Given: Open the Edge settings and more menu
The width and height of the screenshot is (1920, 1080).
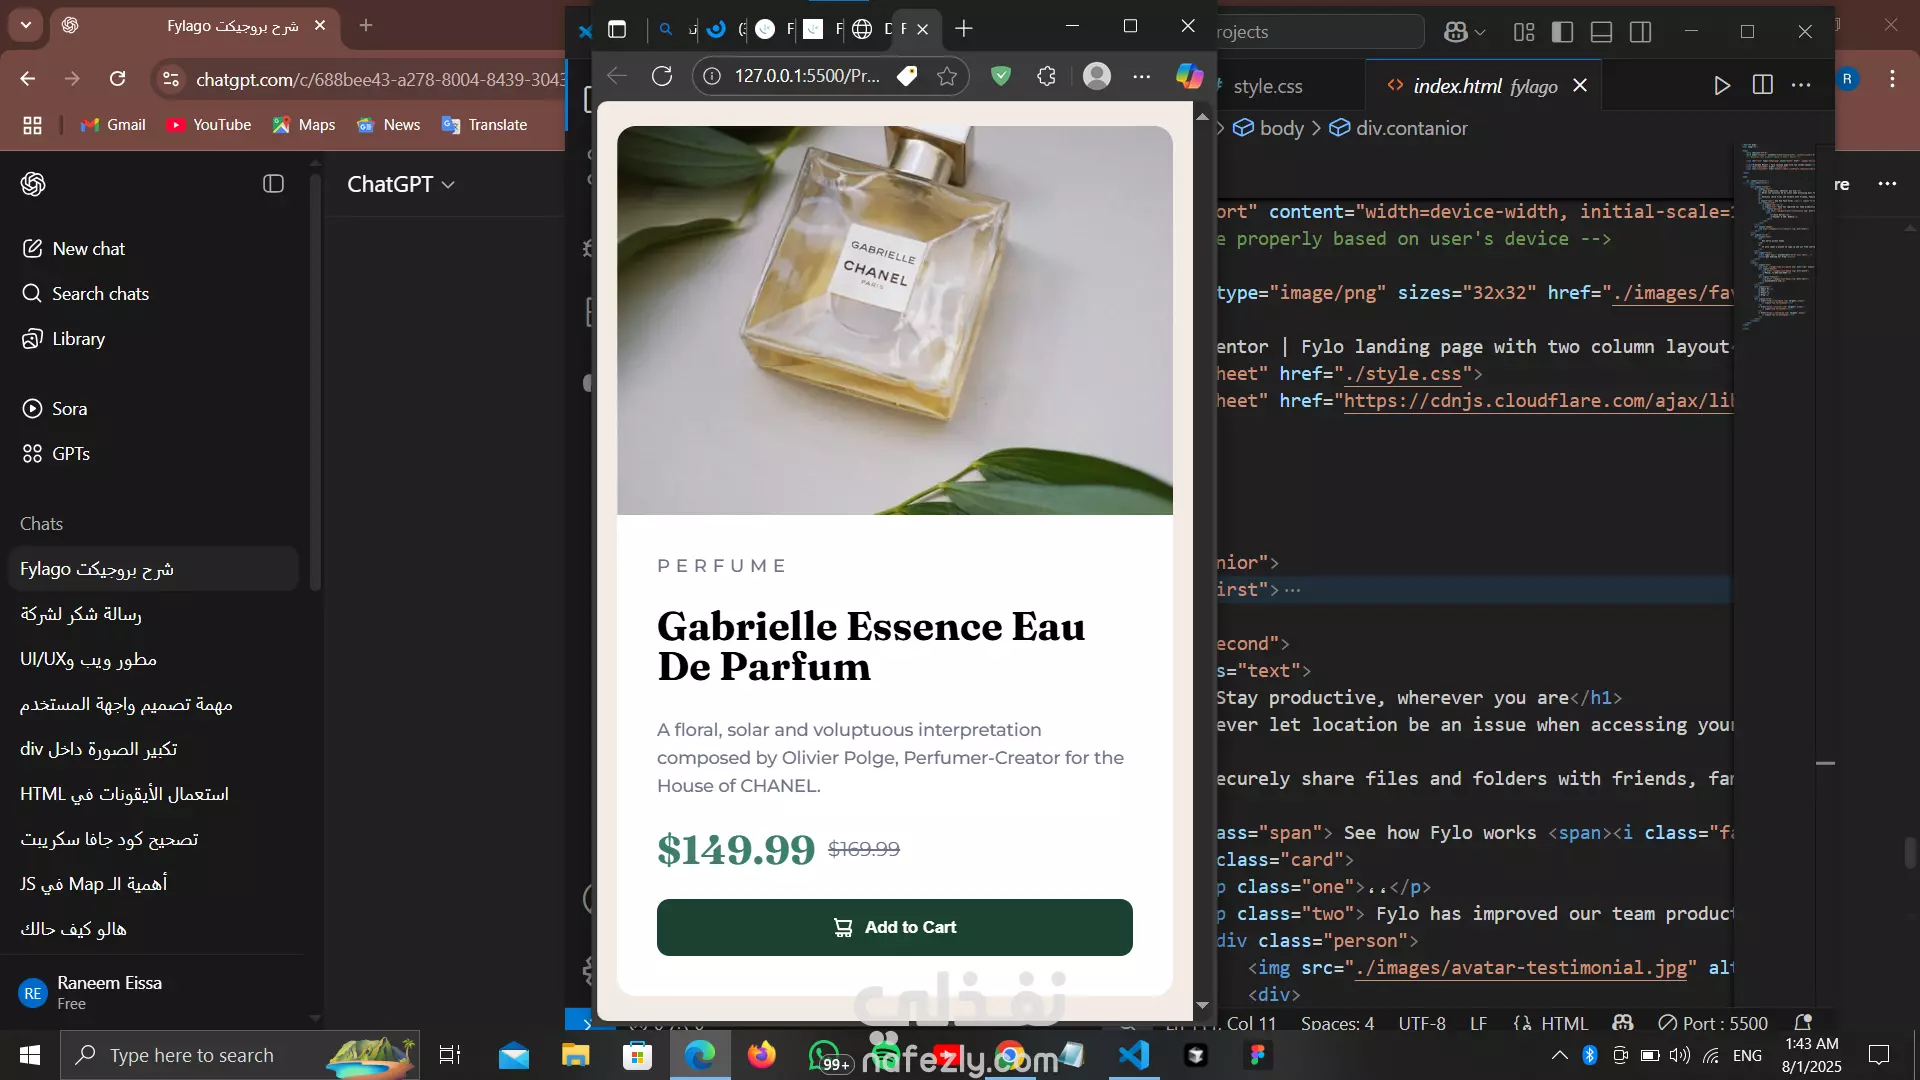Looking at the screenshot, I should point(1142,76).
